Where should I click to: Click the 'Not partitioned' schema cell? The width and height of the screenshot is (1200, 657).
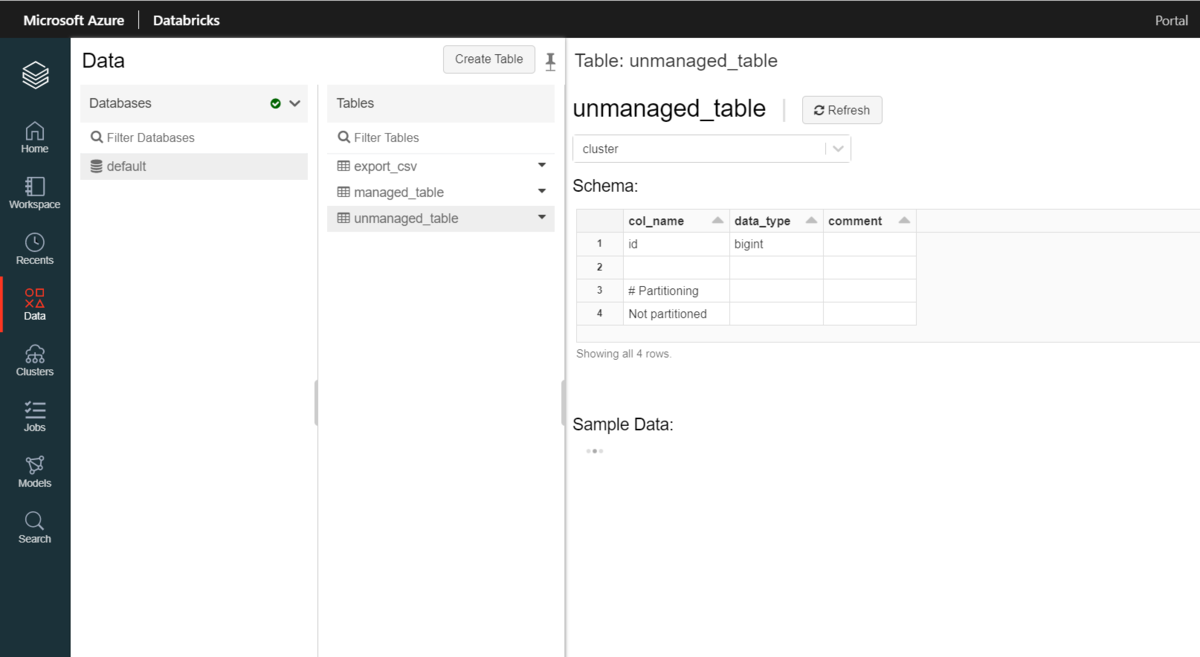(x=677, y=314)
